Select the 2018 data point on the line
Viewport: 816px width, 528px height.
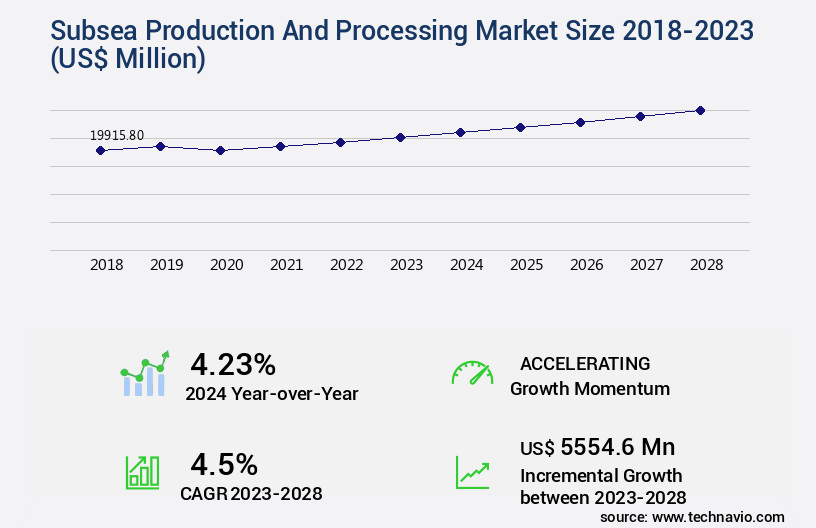(100, 151)
